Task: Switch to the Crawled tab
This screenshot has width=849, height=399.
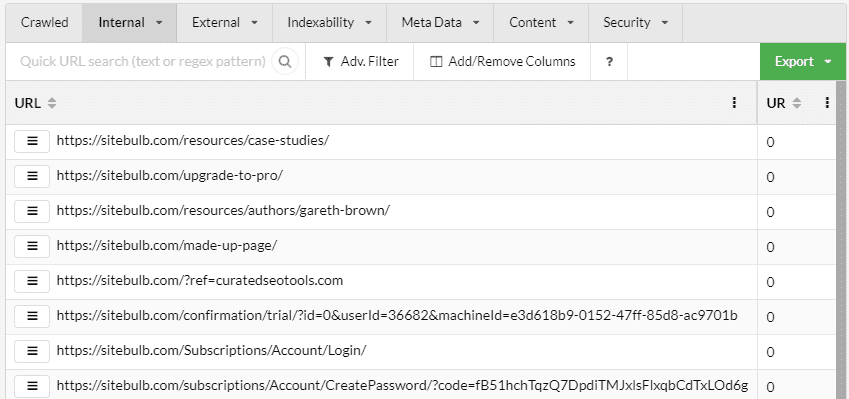Action: coord(44,23)
